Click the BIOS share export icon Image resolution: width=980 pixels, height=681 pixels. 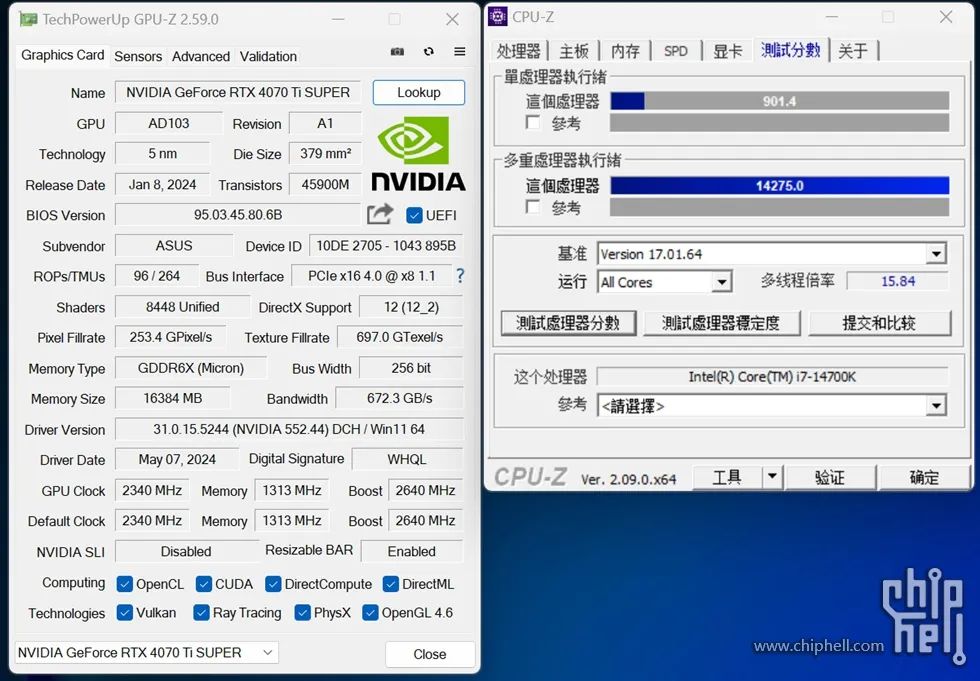coord(380,214)
